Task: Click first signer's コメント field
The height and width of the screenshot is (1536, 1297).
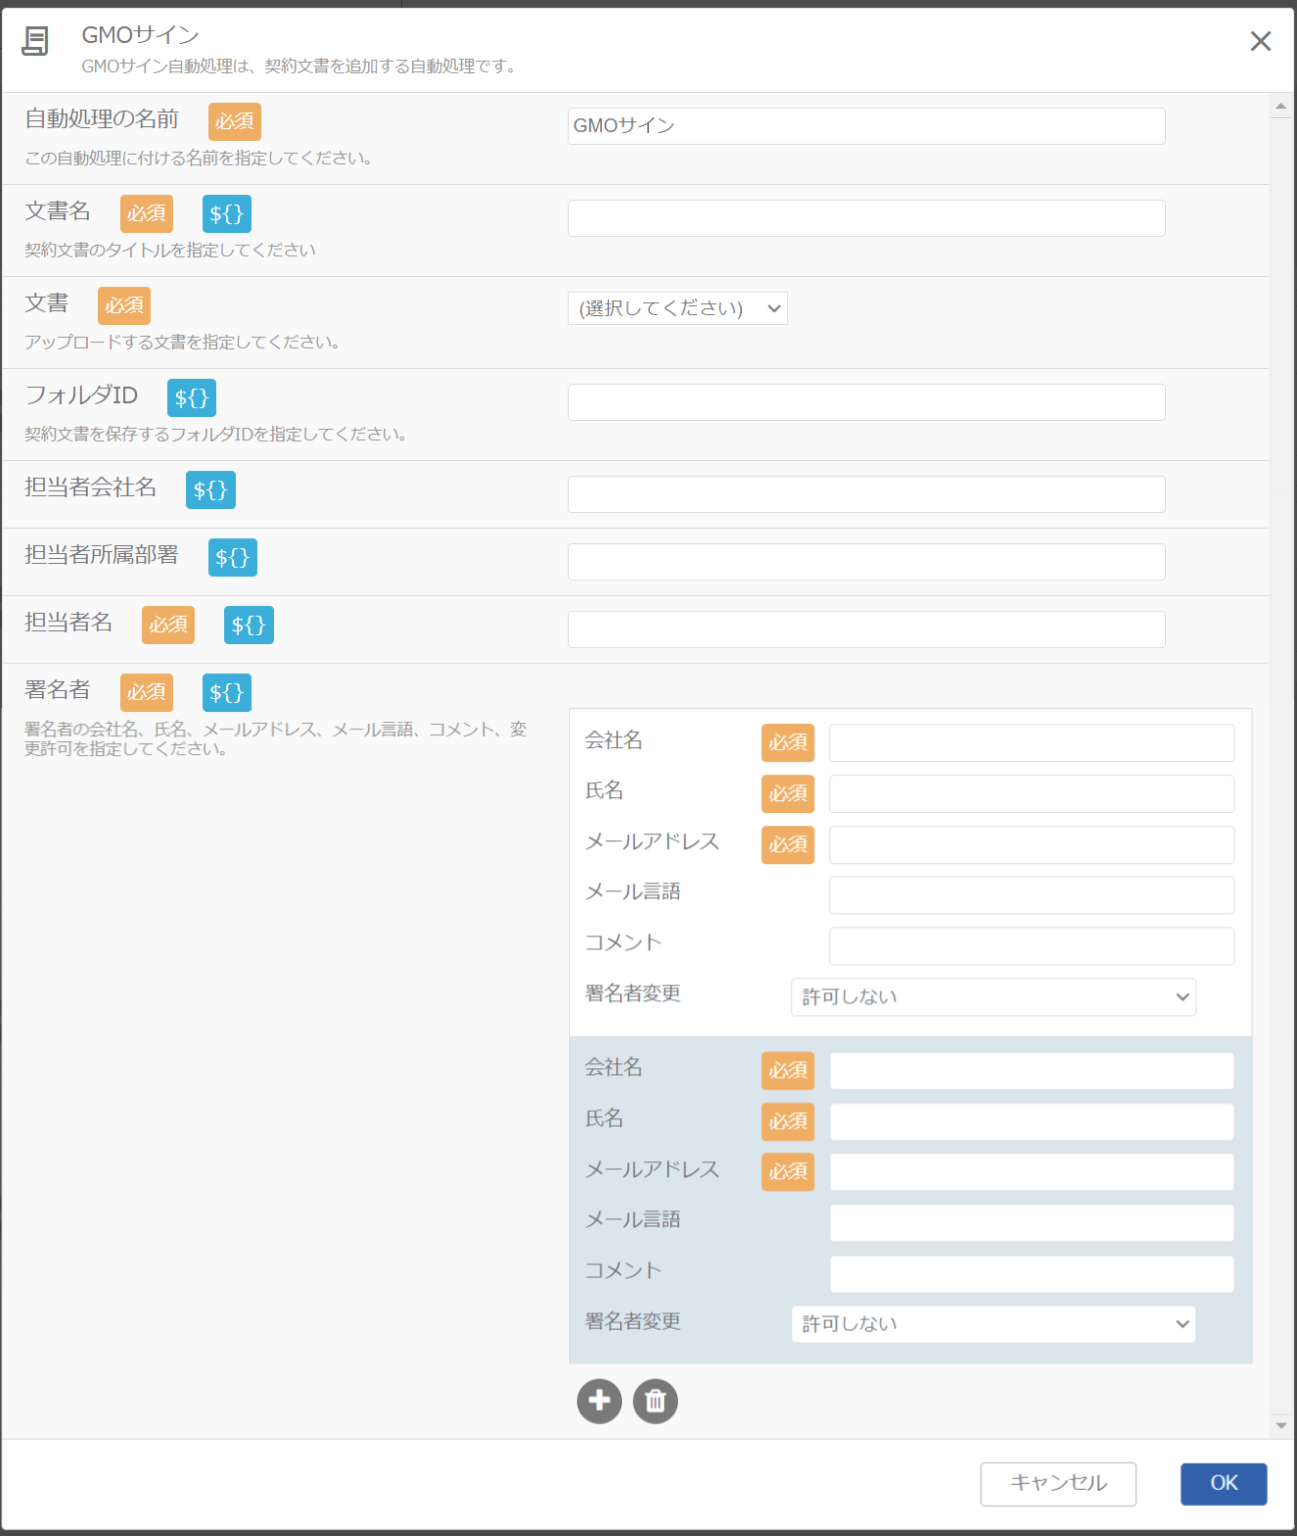Action: (1031, 946)
